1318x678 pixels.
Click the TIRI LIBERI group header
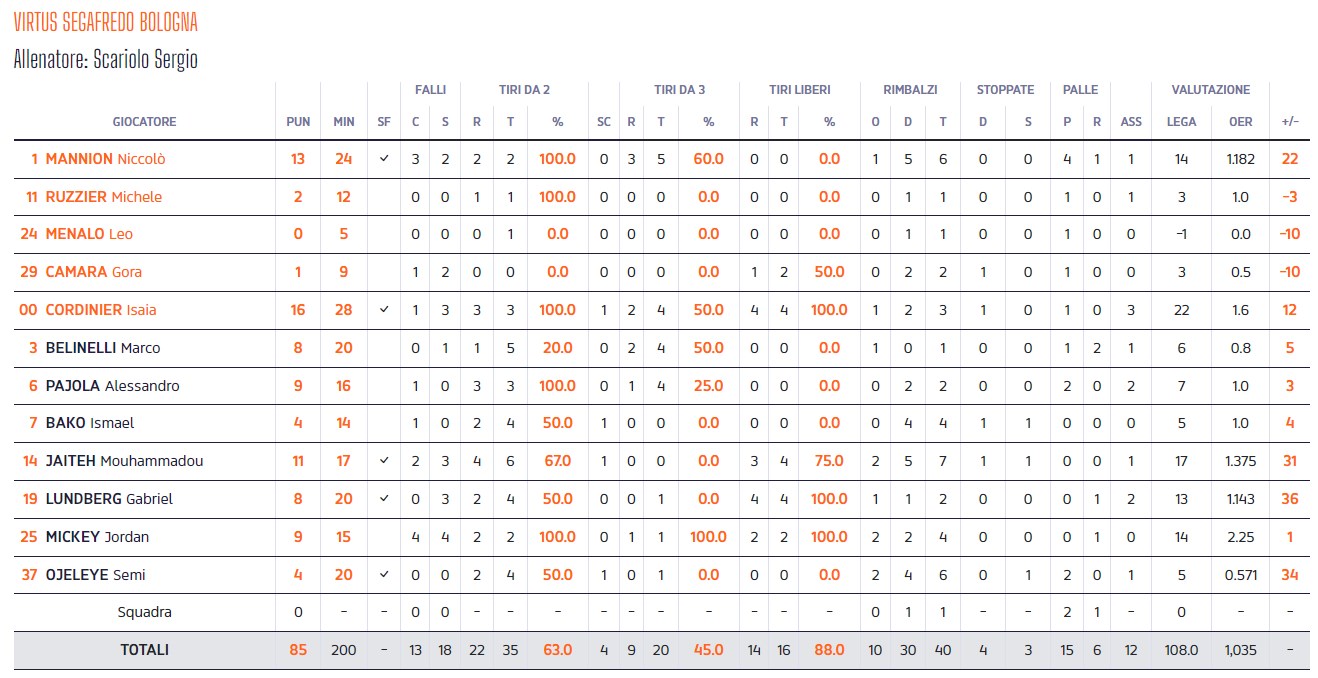[799, 90]
